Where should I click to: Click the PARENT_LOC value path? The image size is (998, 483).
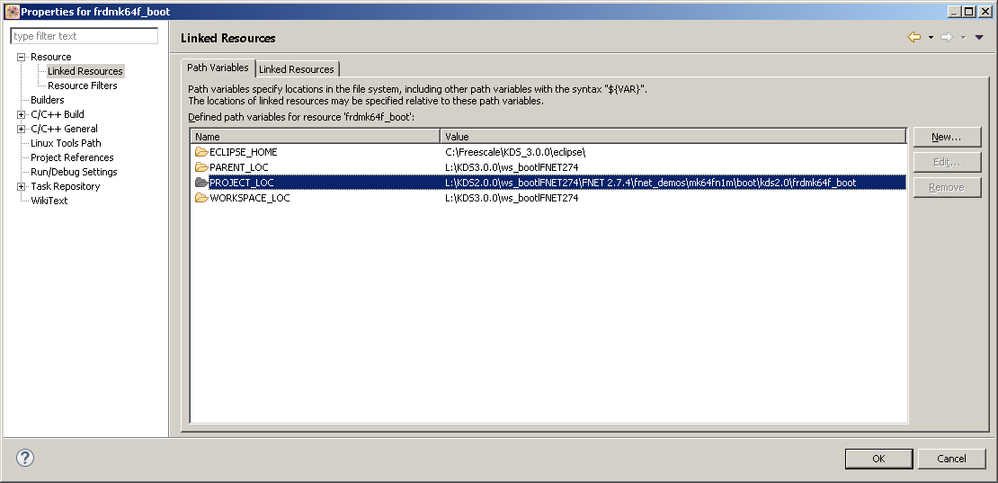[512, 167]
